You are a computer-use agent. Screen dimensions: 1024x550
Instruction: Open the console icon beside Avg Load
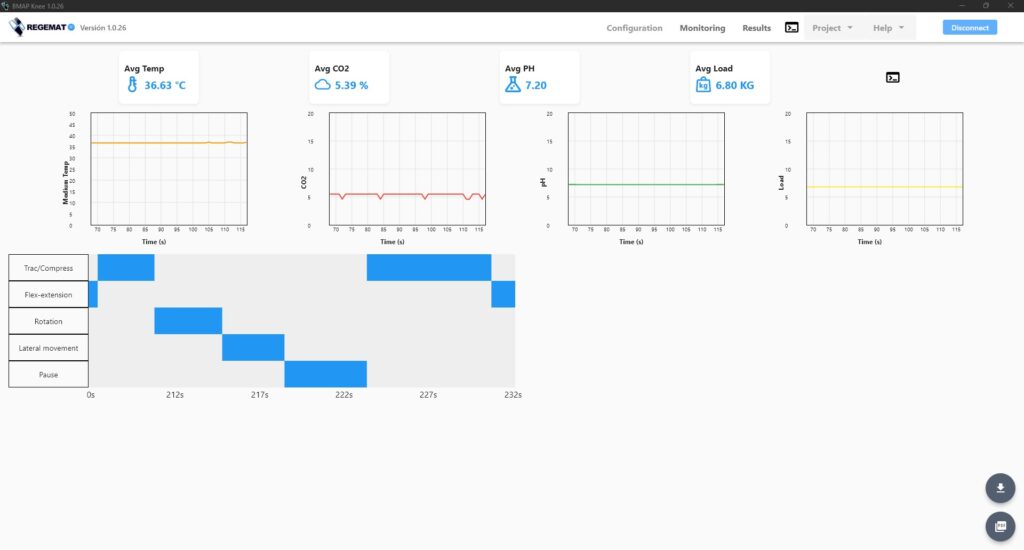click(x=892, y=77)
